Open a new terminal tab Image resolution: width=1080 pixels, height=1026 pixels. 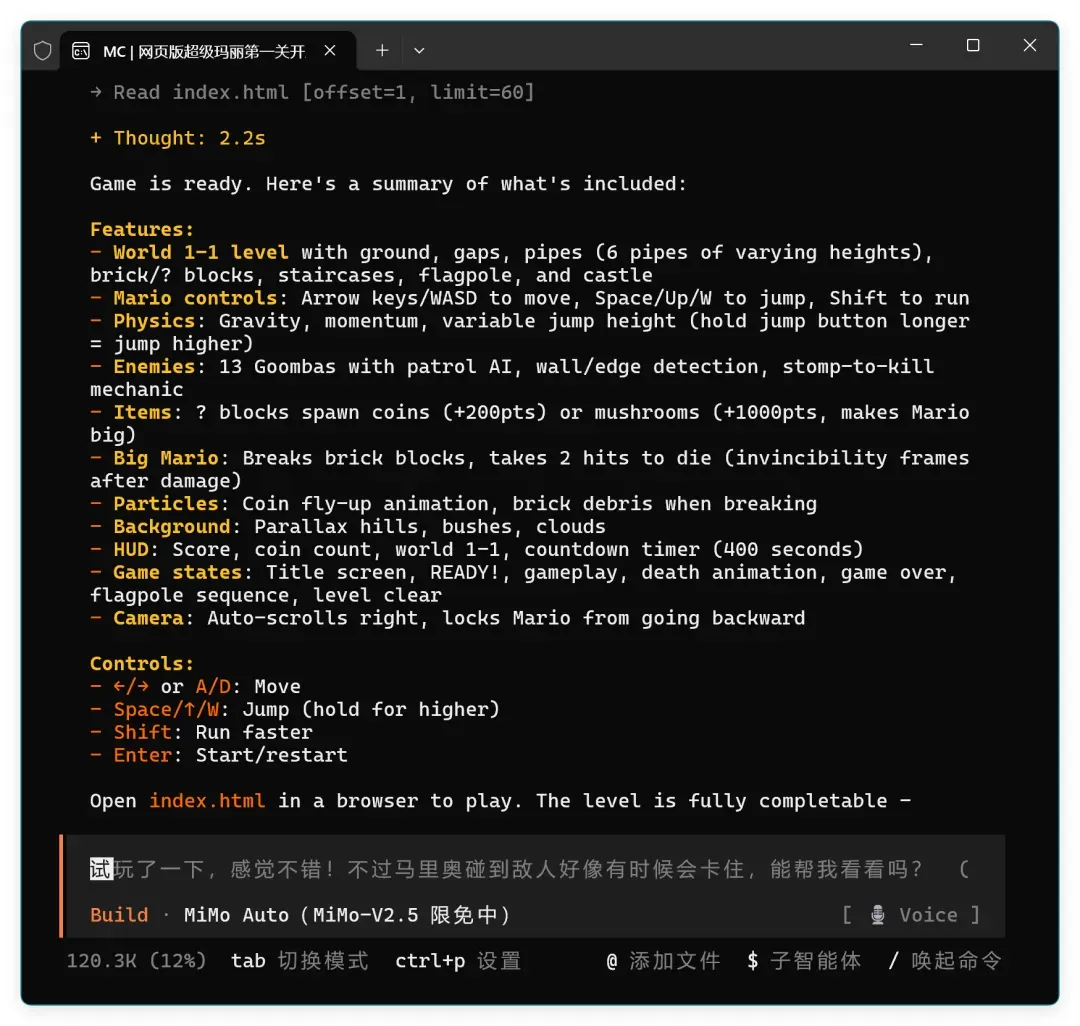[382, 50]
